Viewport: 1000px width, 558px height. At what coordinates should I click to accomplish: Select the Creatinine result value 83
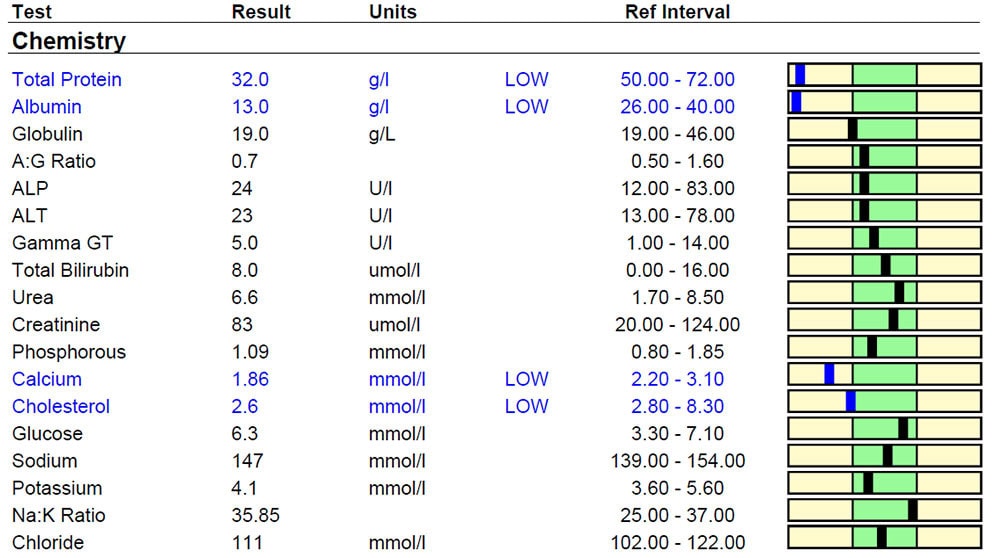point(242,325)
